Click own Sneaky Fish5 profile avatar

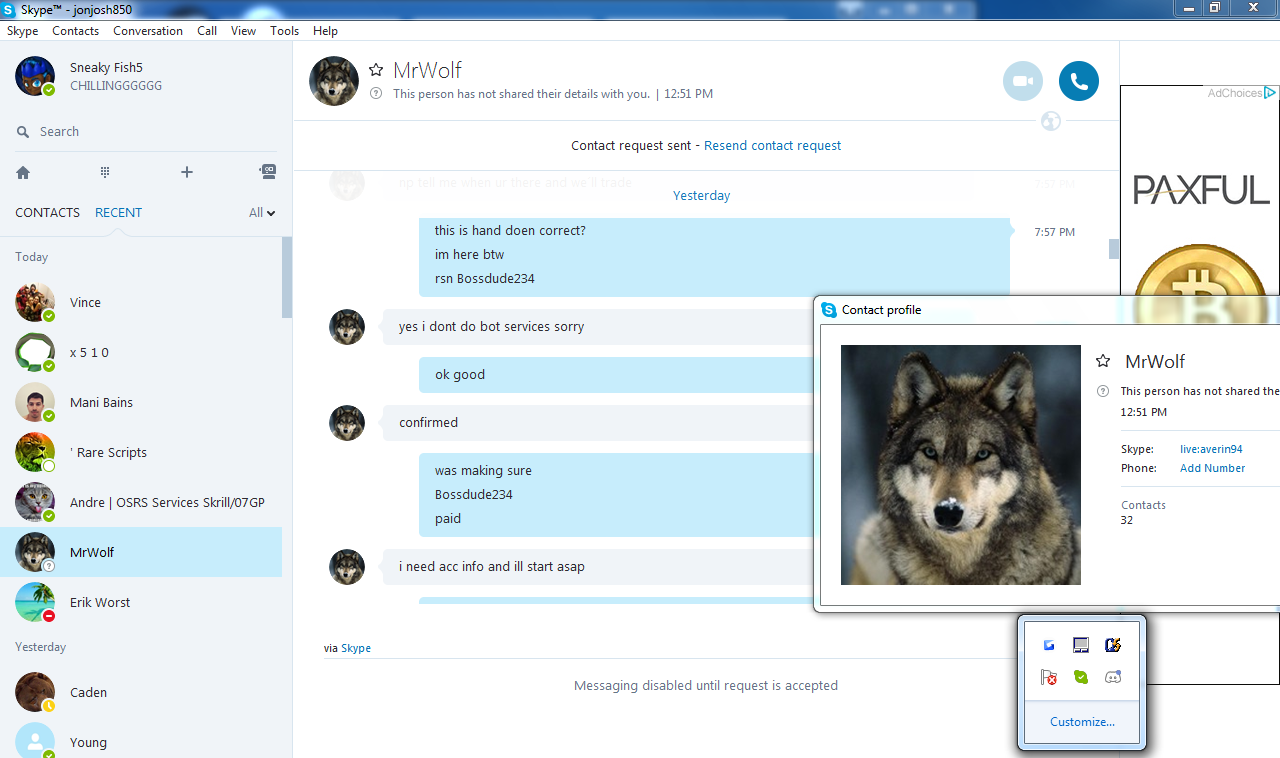[35, 76]
